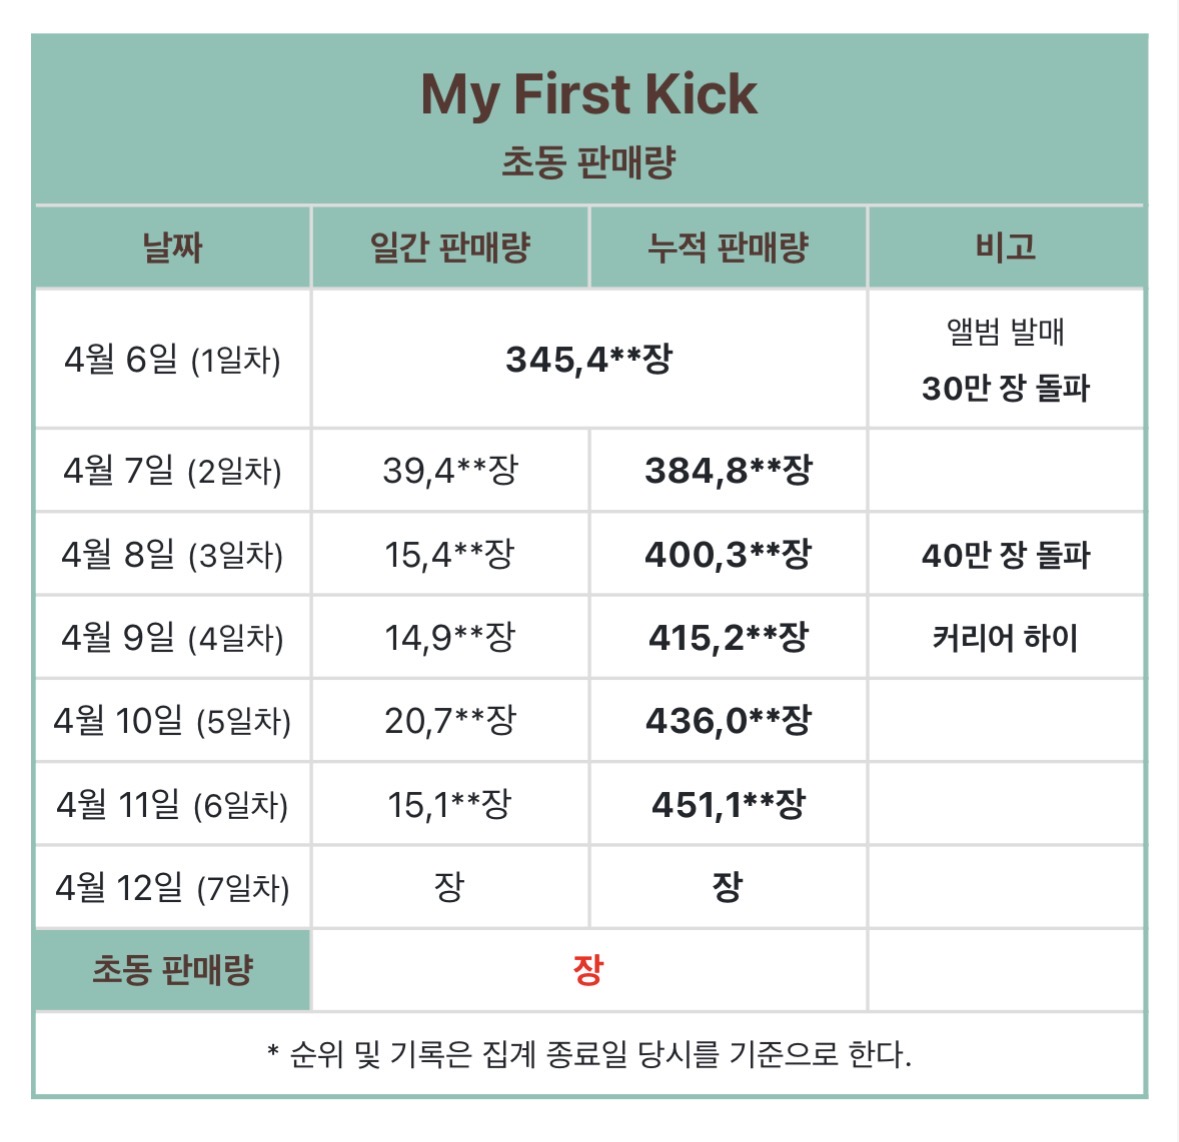Select the 날짜 column header

click(172, 248)
